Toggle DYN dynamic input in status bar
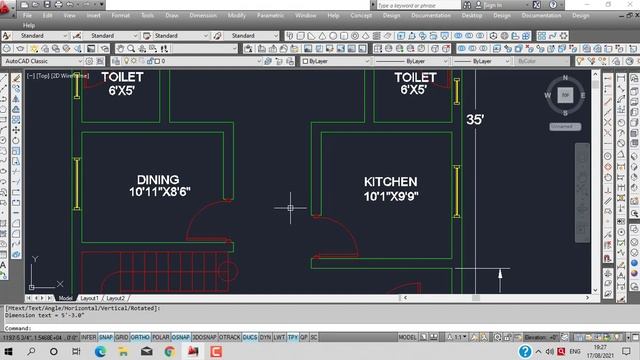 (x=265, y=338)
